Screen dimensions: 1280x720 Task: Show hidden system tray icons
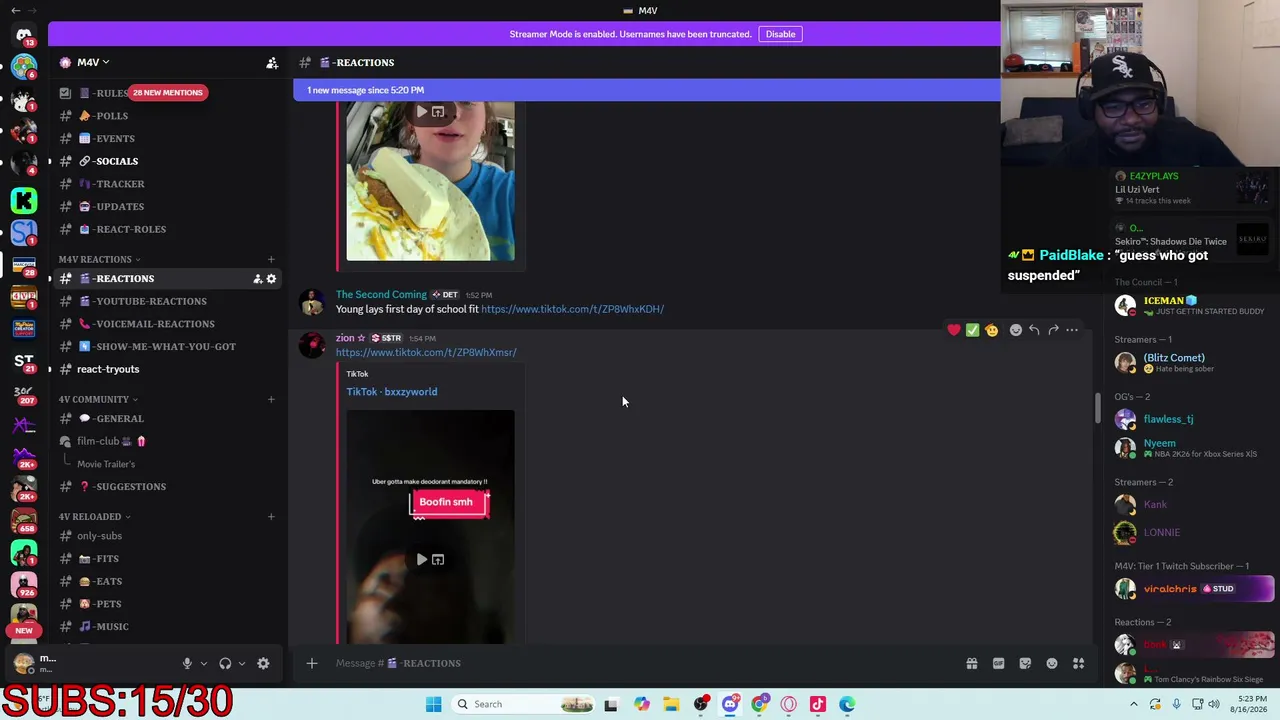tap(1133, 704)
